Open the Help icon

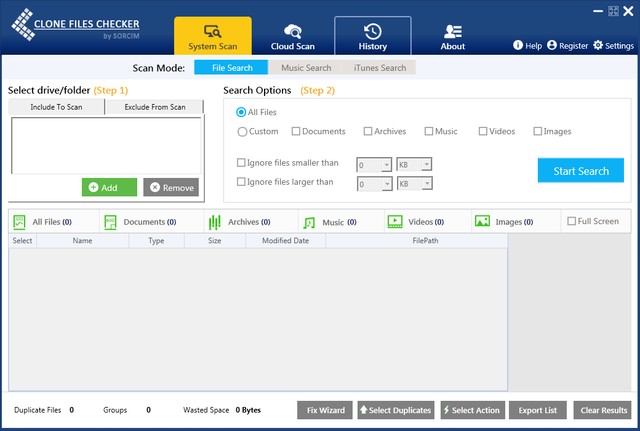pyautogui.click(x=518, y=46)
